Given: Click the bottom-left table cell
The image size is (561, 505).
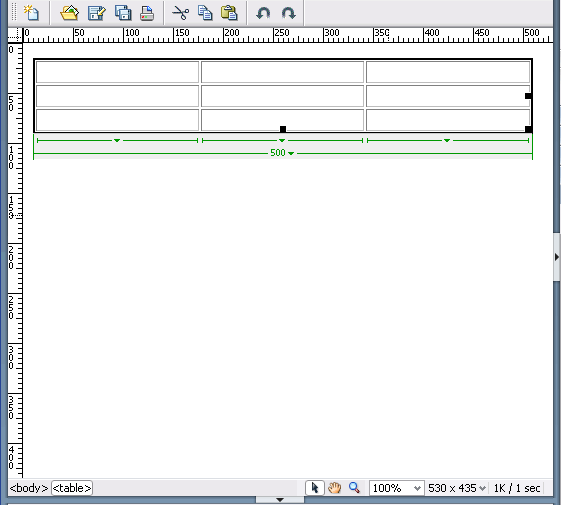Looking at the screenshot, I should click(117, 120).
